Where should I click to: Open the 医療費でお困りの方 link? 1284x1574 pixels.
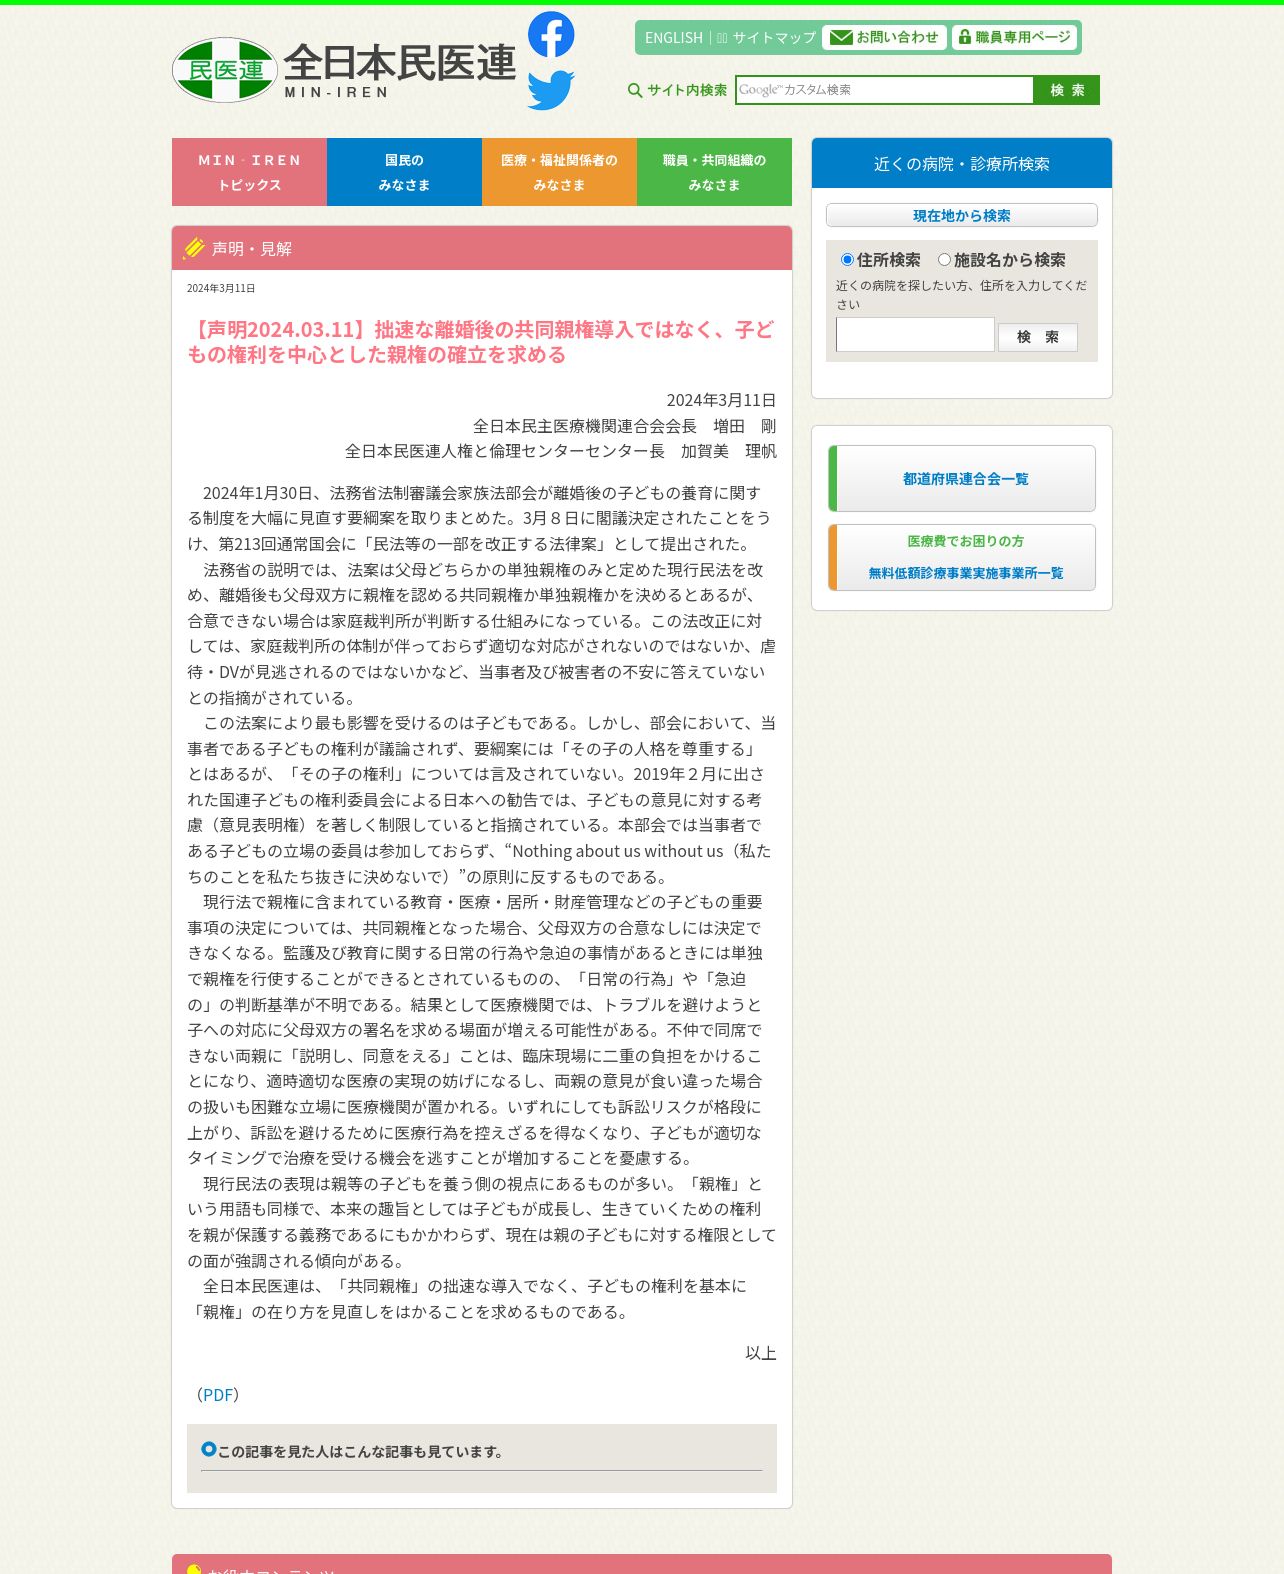[966, 541]
